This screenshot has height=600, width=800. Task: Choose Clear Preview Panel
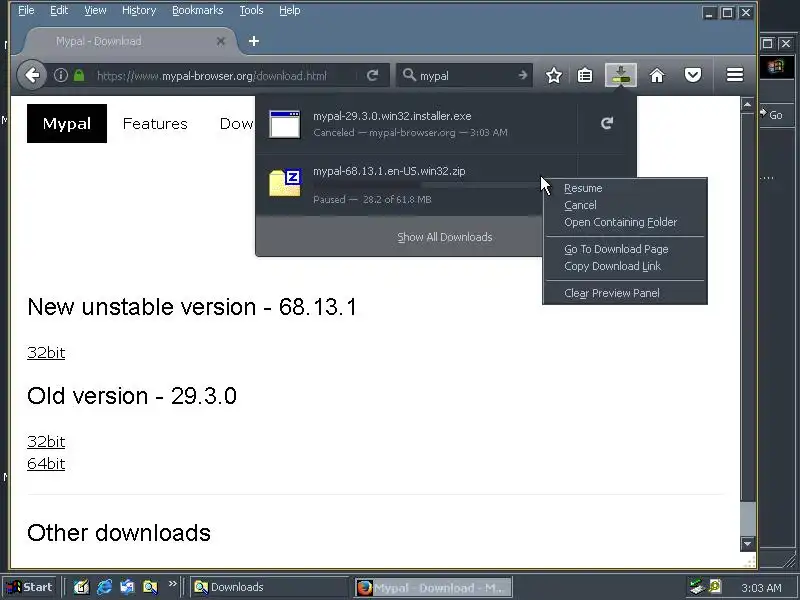point(624,293)
